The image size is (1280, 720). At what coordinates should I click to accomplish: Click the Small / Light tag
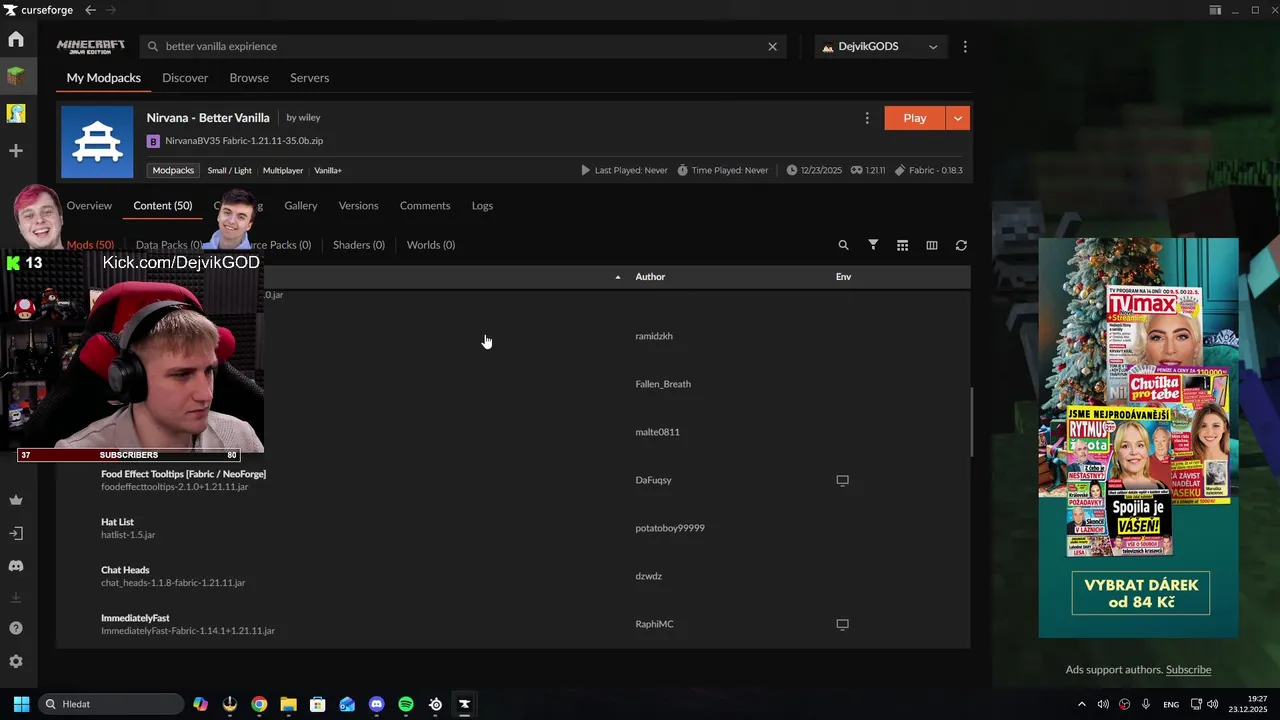pos(230,171)
